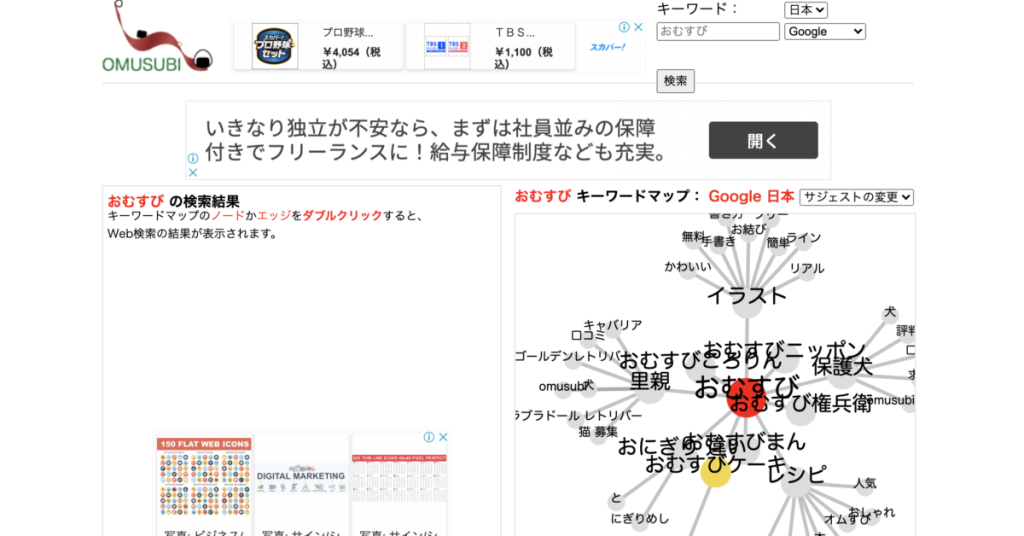The image size is (1024, 536).
Task: Select the 犬 node near 保護犬
Action: 889,313
